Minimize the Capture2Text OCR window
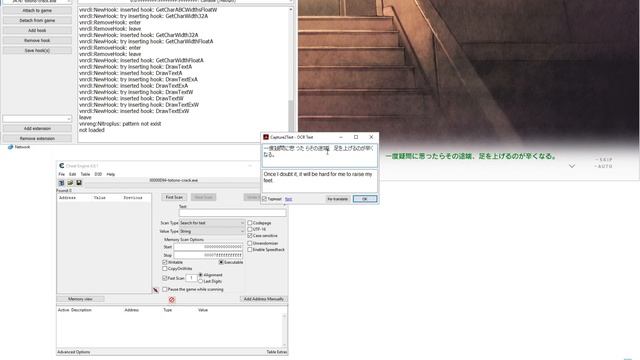The width and height of the screenshot is (640, 360). coord(341,137)
